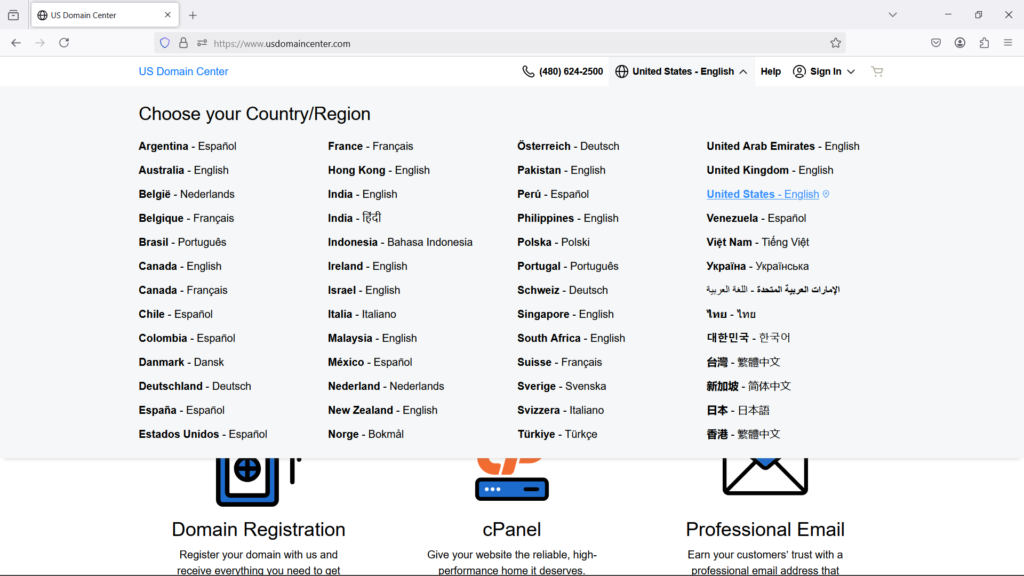This screenshot has height=576, width=1024.
Task: Open the Firefox account icon
Action: 961,42
